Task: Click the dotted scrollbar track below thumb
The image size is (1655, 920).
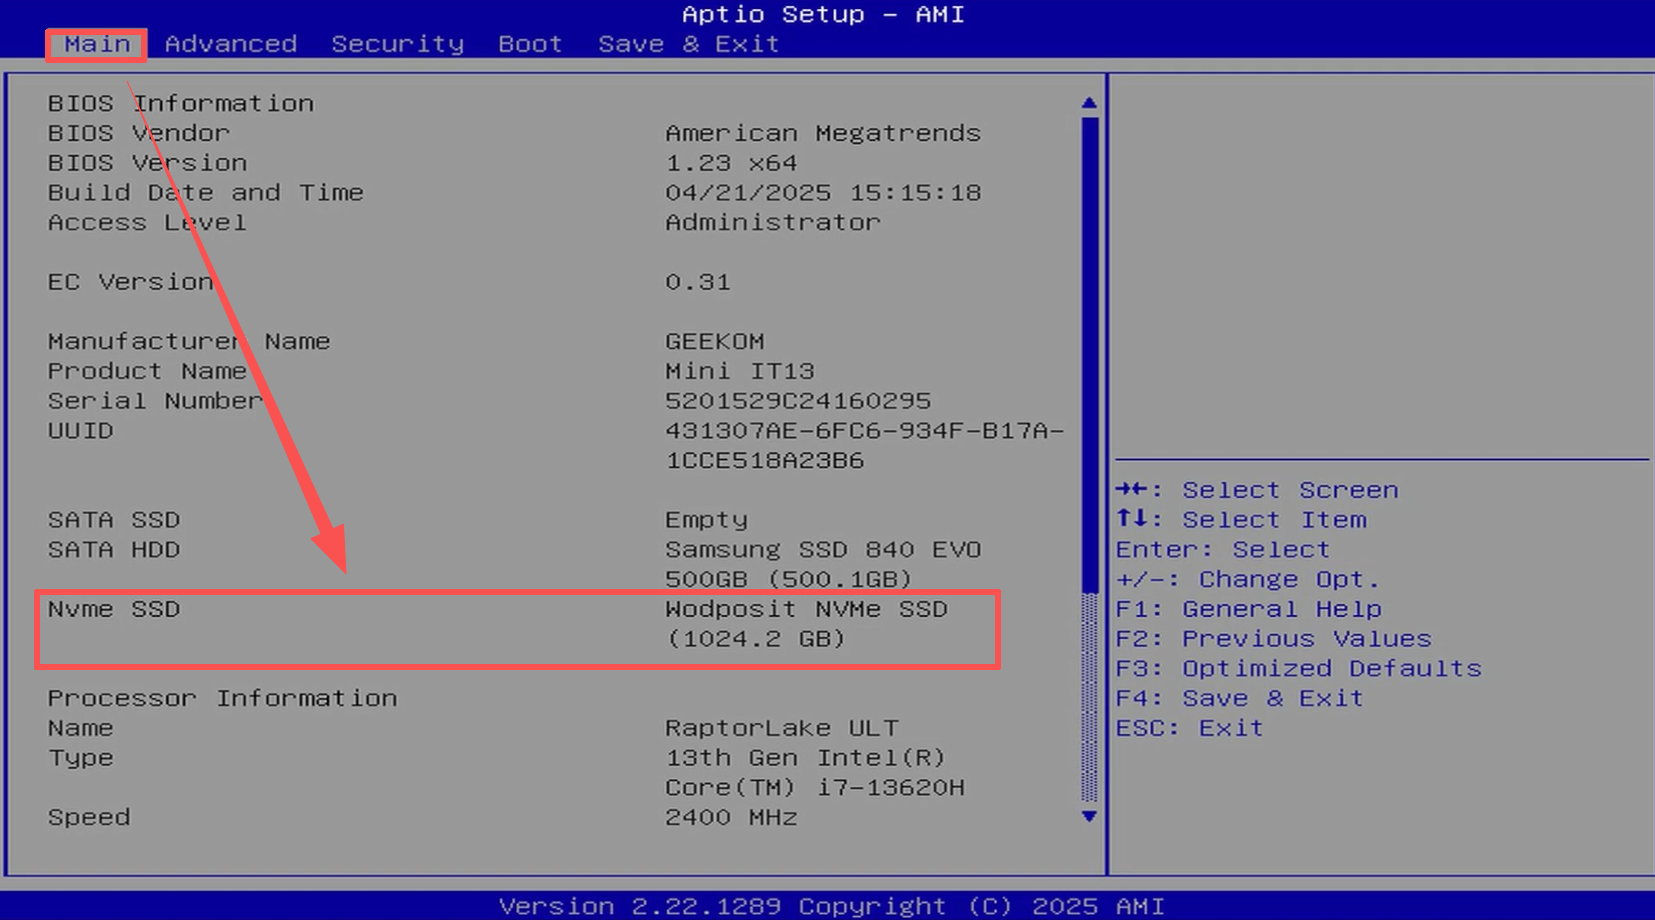Action: click(x=1089, y=700)
